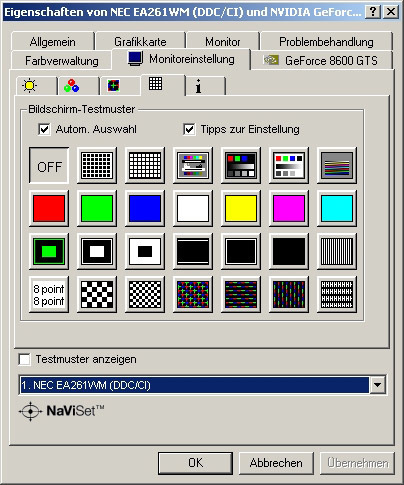Open the brightness sun icon tab

(37, 86)
